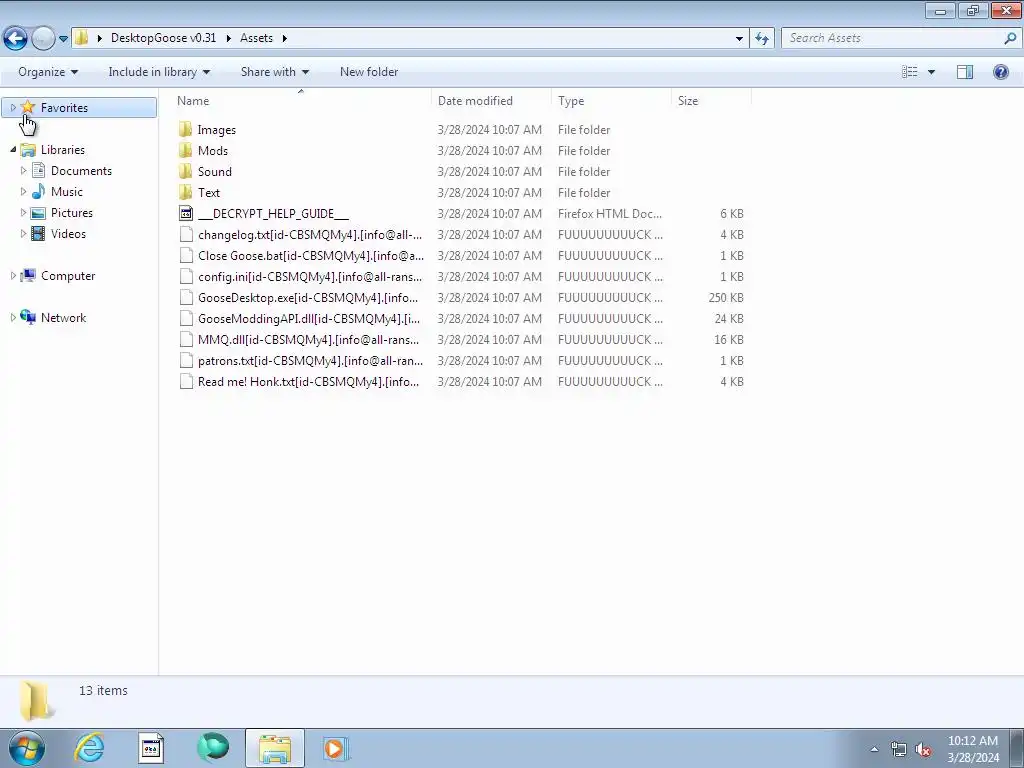Open Include in library menu
This screenshot has height=768, width=1024.
pos(159,72)
